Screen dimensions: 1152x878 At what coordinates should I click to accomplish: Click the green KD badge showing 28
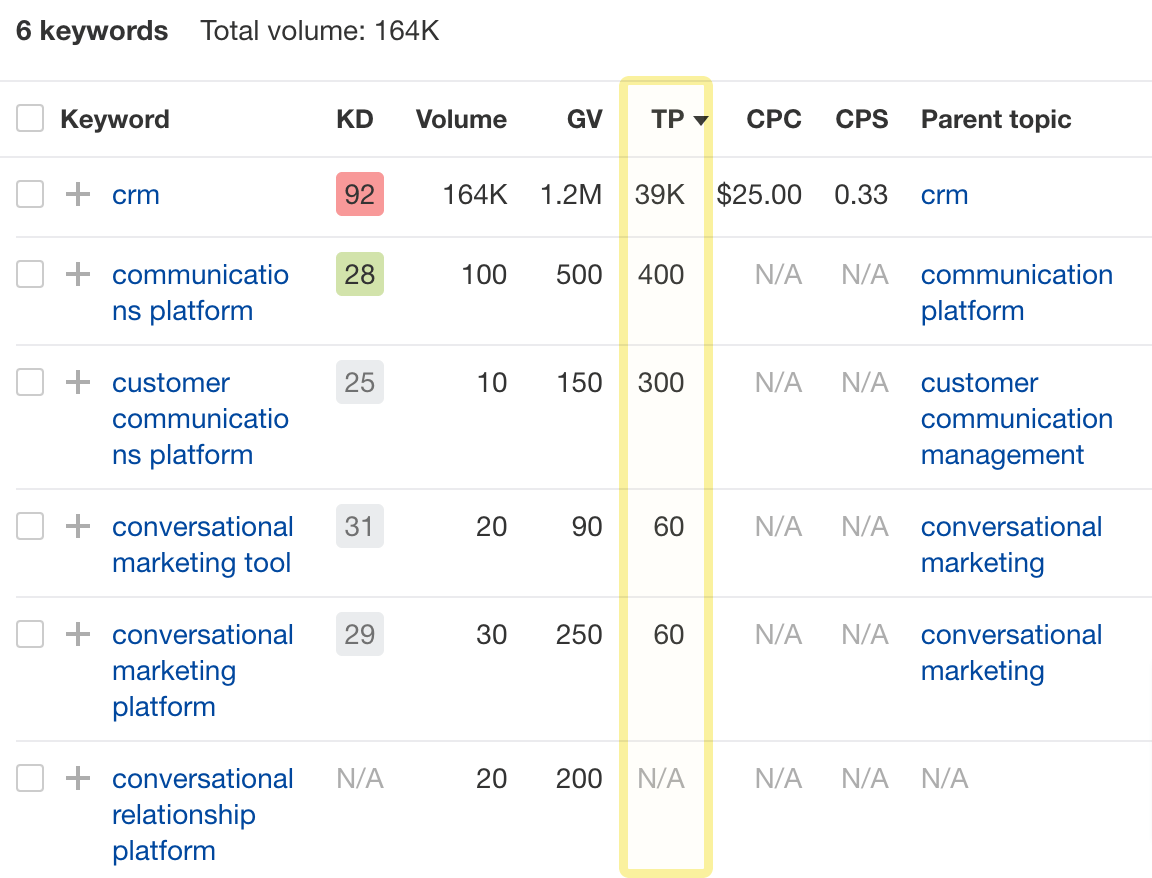(359, 274)
